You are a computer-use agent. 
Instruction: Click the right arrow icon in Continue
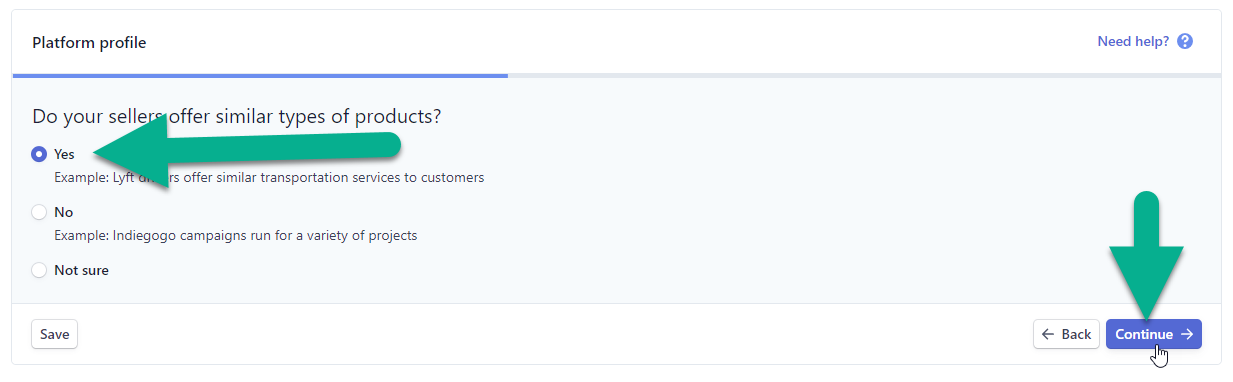pyautogui.click(x=1187, y=335)
